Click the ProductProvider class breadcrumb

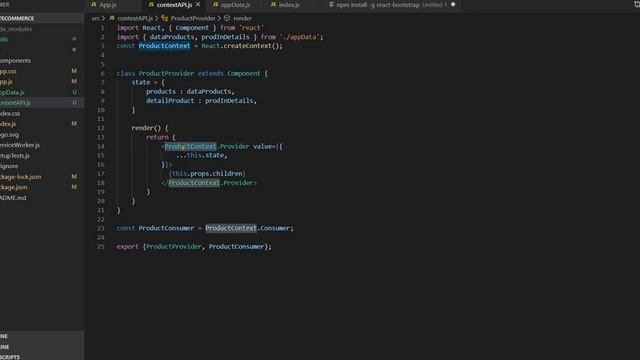click(193, 18)
